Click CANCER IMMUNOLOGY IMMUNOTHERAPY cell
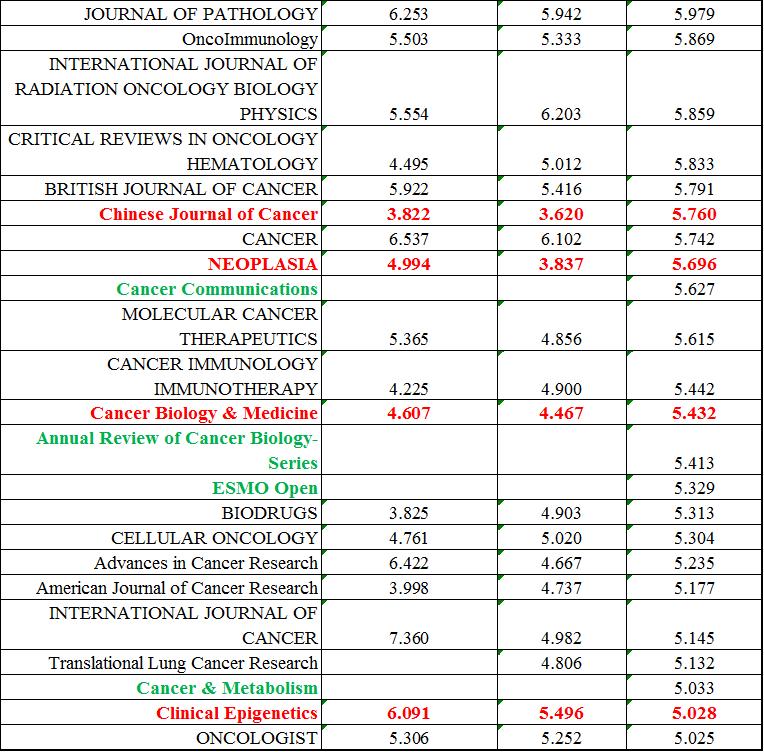 [x=161, y=375]
